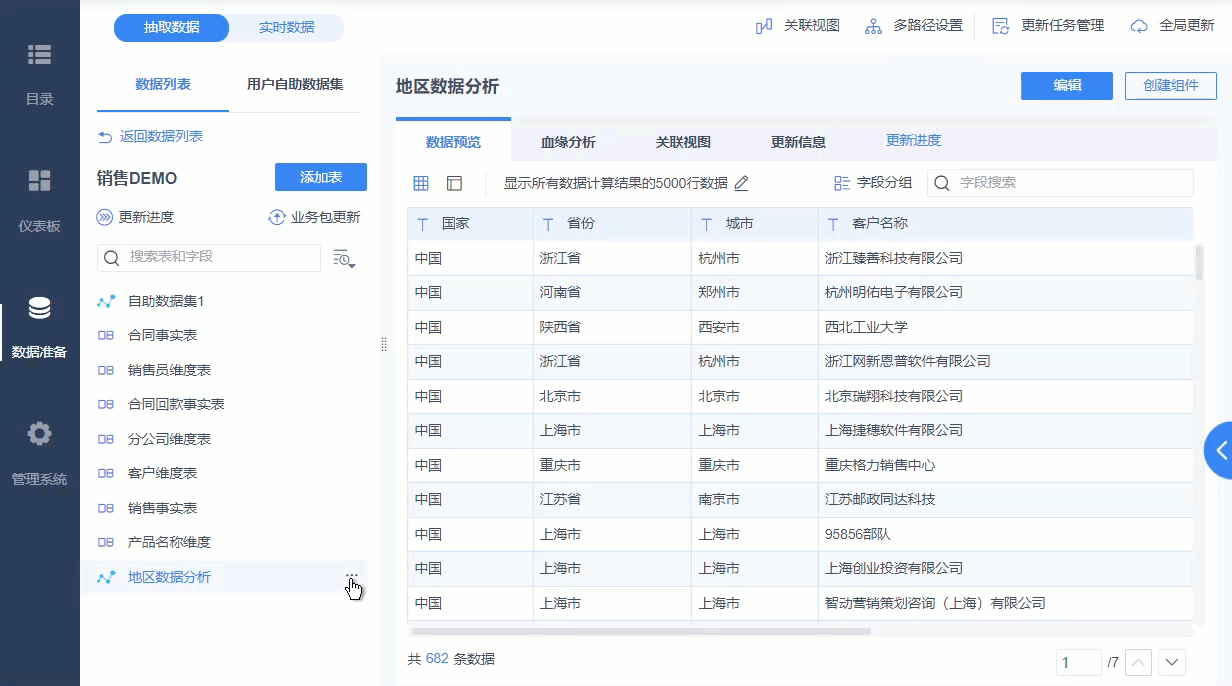1232x686 pixels.
Task: Open 管理系统 gear icon in sidebar
Action: coord(39,434)
